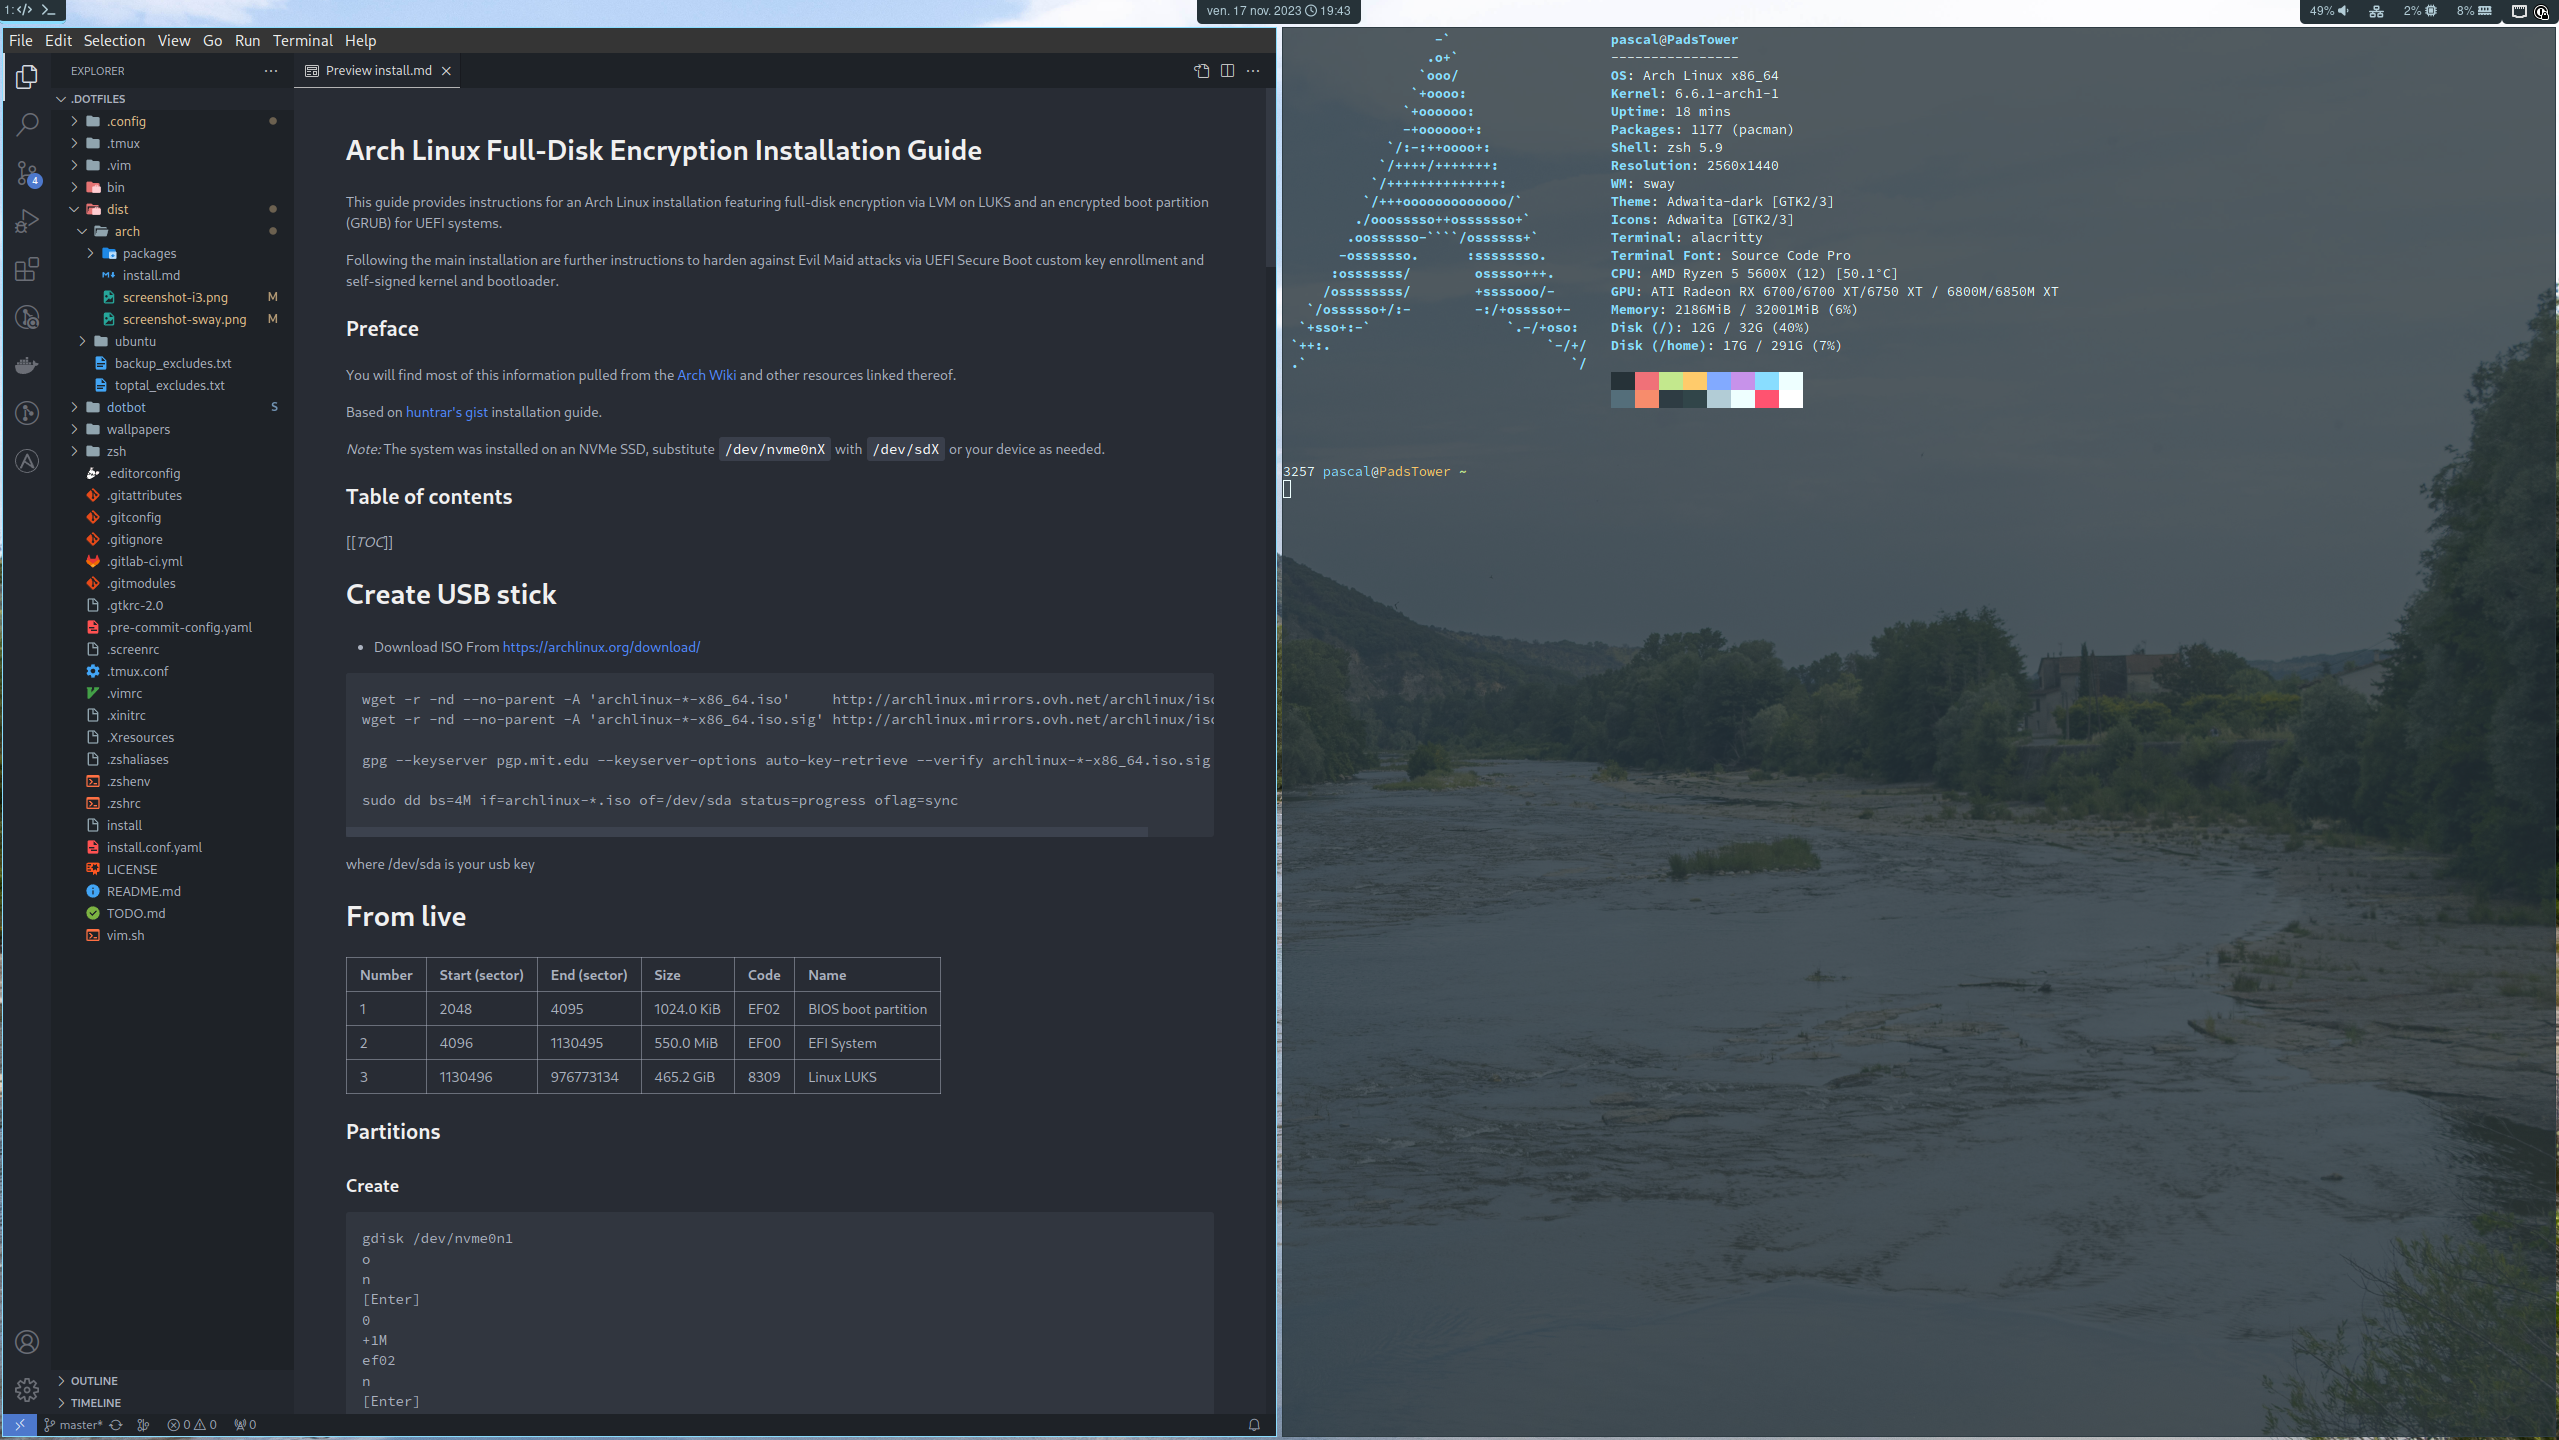Viewport: 2559px width, 1440px height.
Task: Open the archlinux.org download link
Action: click(x=601, y=647)
